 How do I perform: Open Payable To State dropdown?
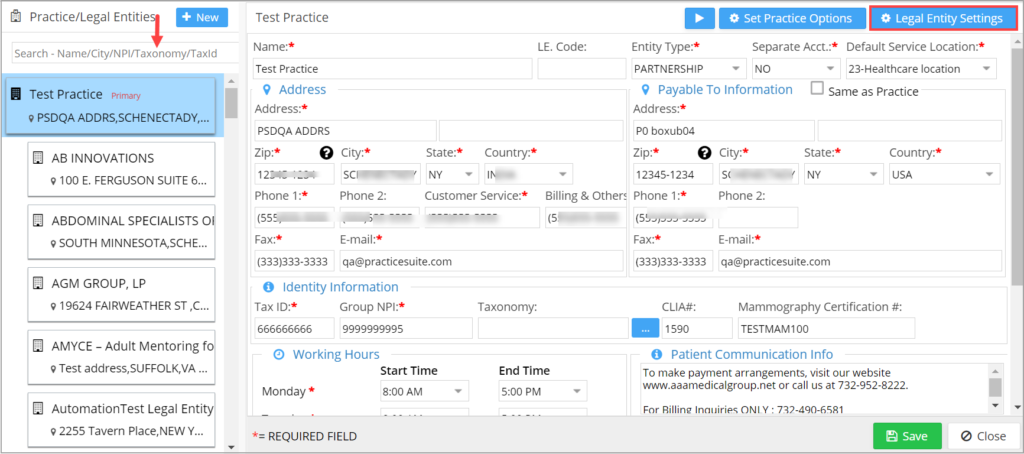844,174
